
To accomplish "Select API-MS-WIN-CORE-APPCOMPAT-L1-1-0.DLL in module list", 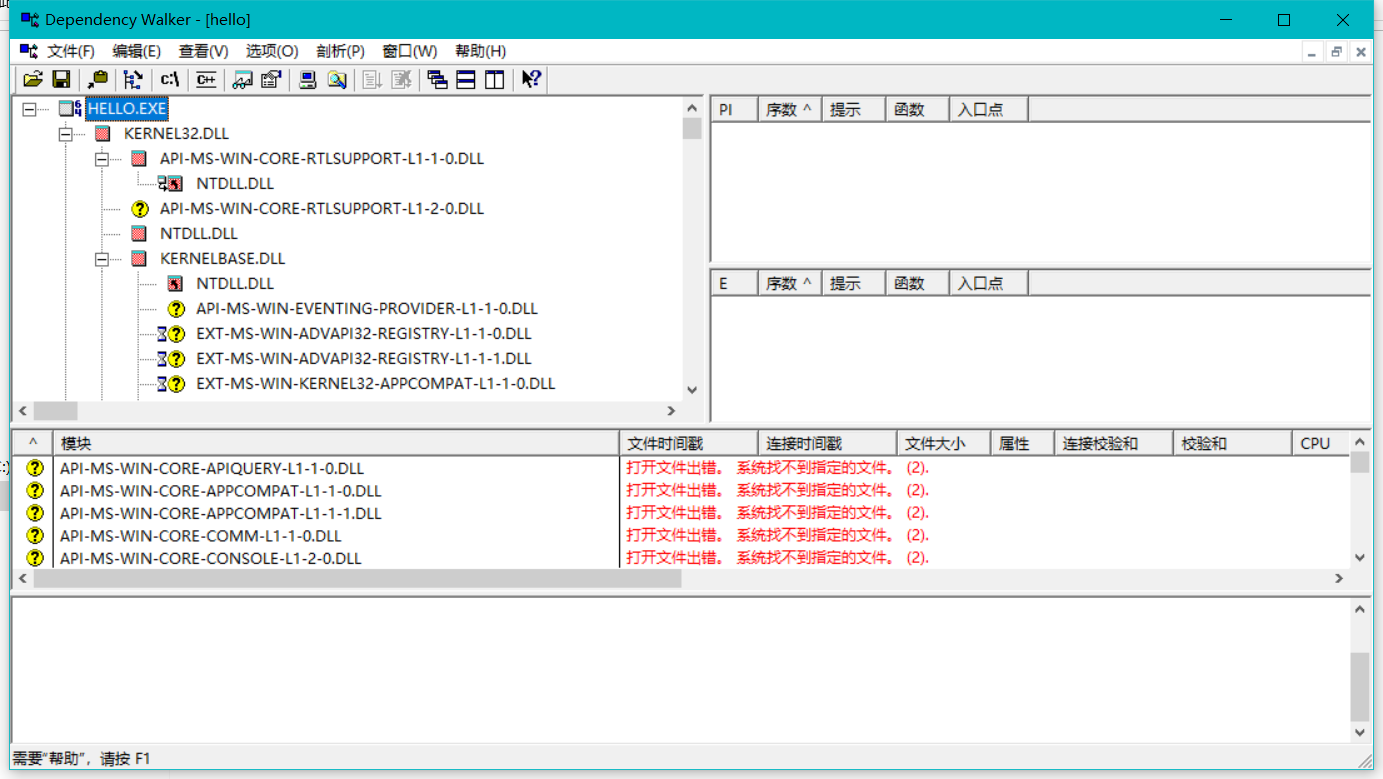I will pos(220,491).
